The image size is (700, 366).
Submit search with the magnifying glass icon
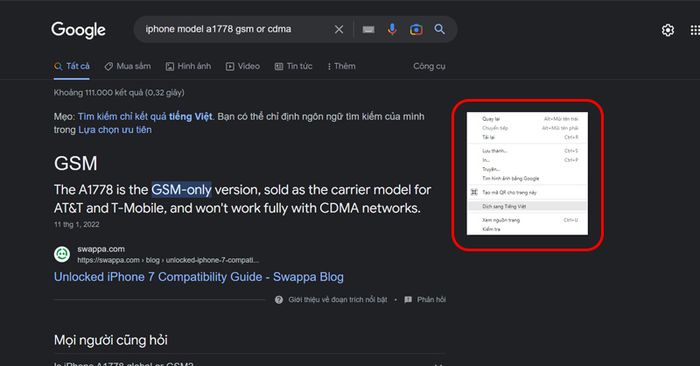pyautogui.click(x=440, y=29)
